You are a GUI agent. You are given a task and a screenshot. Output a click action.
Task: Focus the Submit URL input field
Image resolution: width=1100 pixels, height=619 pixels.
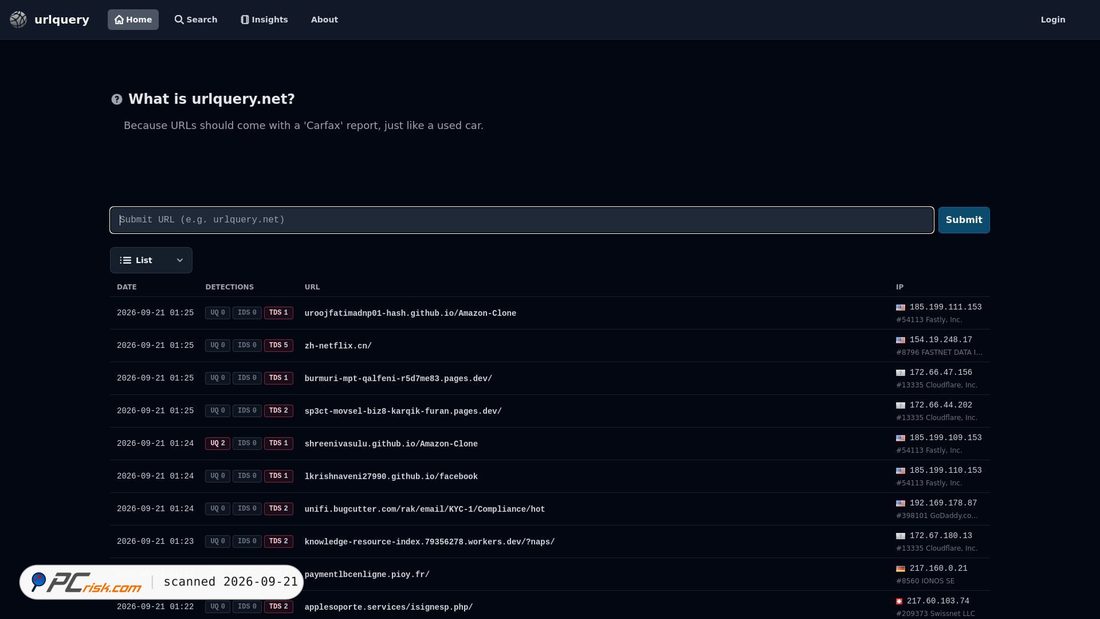pyautogui.click(x=521, y=220)
